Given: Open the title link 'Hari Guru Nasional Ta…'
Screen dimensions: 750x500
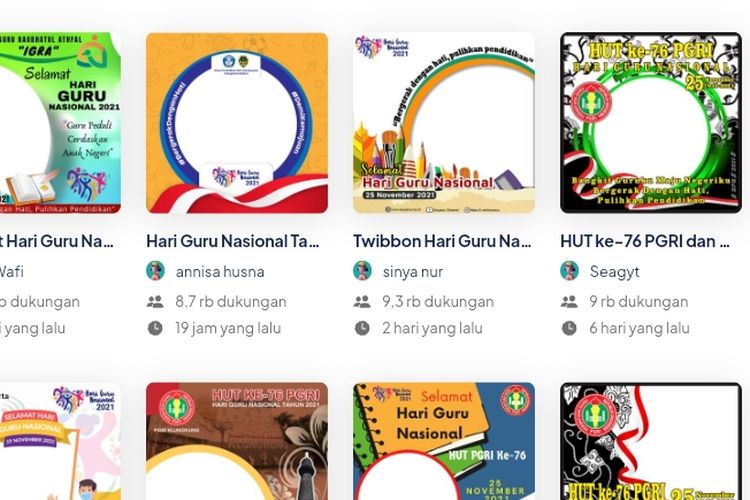Looking at the screenshot, I should pyautogui.click(x=232, y=241).
